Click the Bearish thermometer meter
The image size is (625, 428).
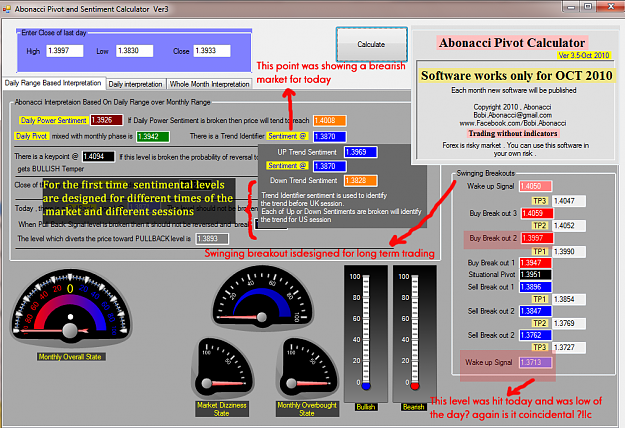pos(415,334)
